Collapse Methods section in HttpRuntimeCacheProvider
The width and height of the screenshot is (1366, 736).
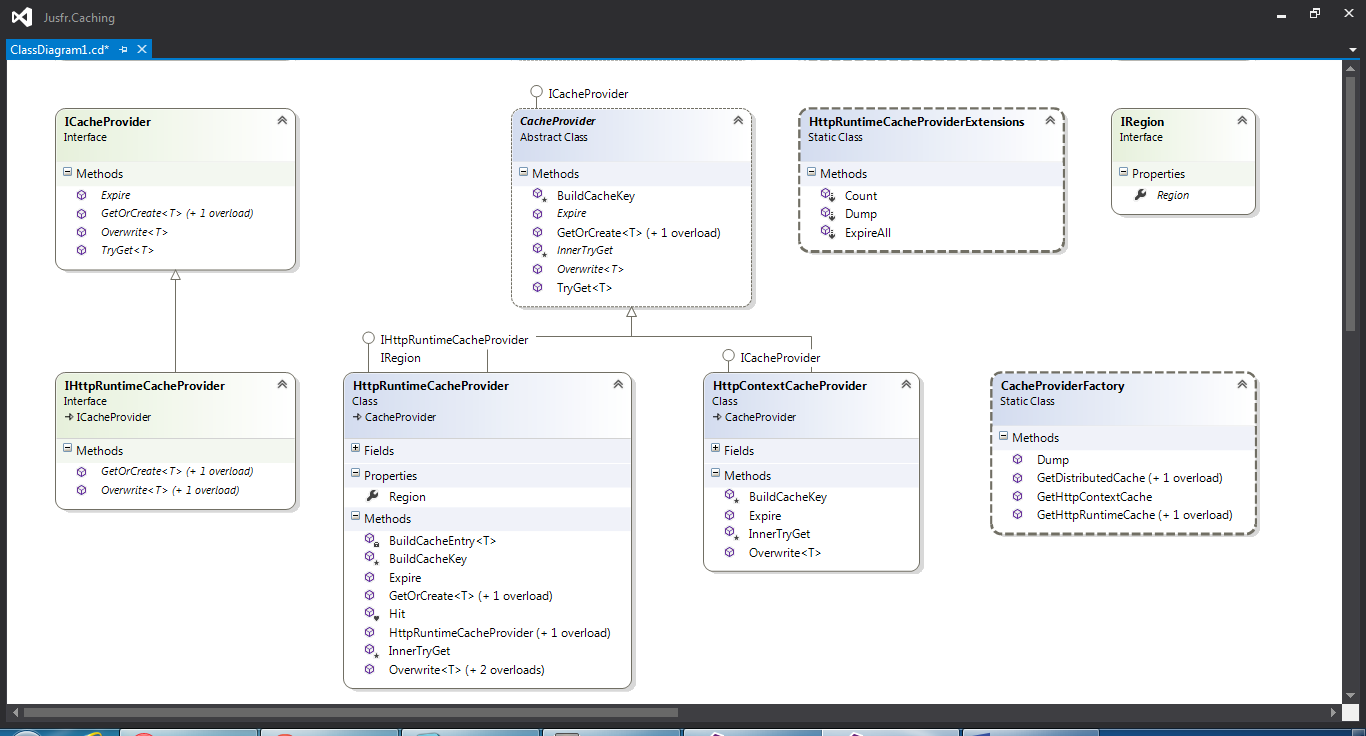(x=355, y=518)
